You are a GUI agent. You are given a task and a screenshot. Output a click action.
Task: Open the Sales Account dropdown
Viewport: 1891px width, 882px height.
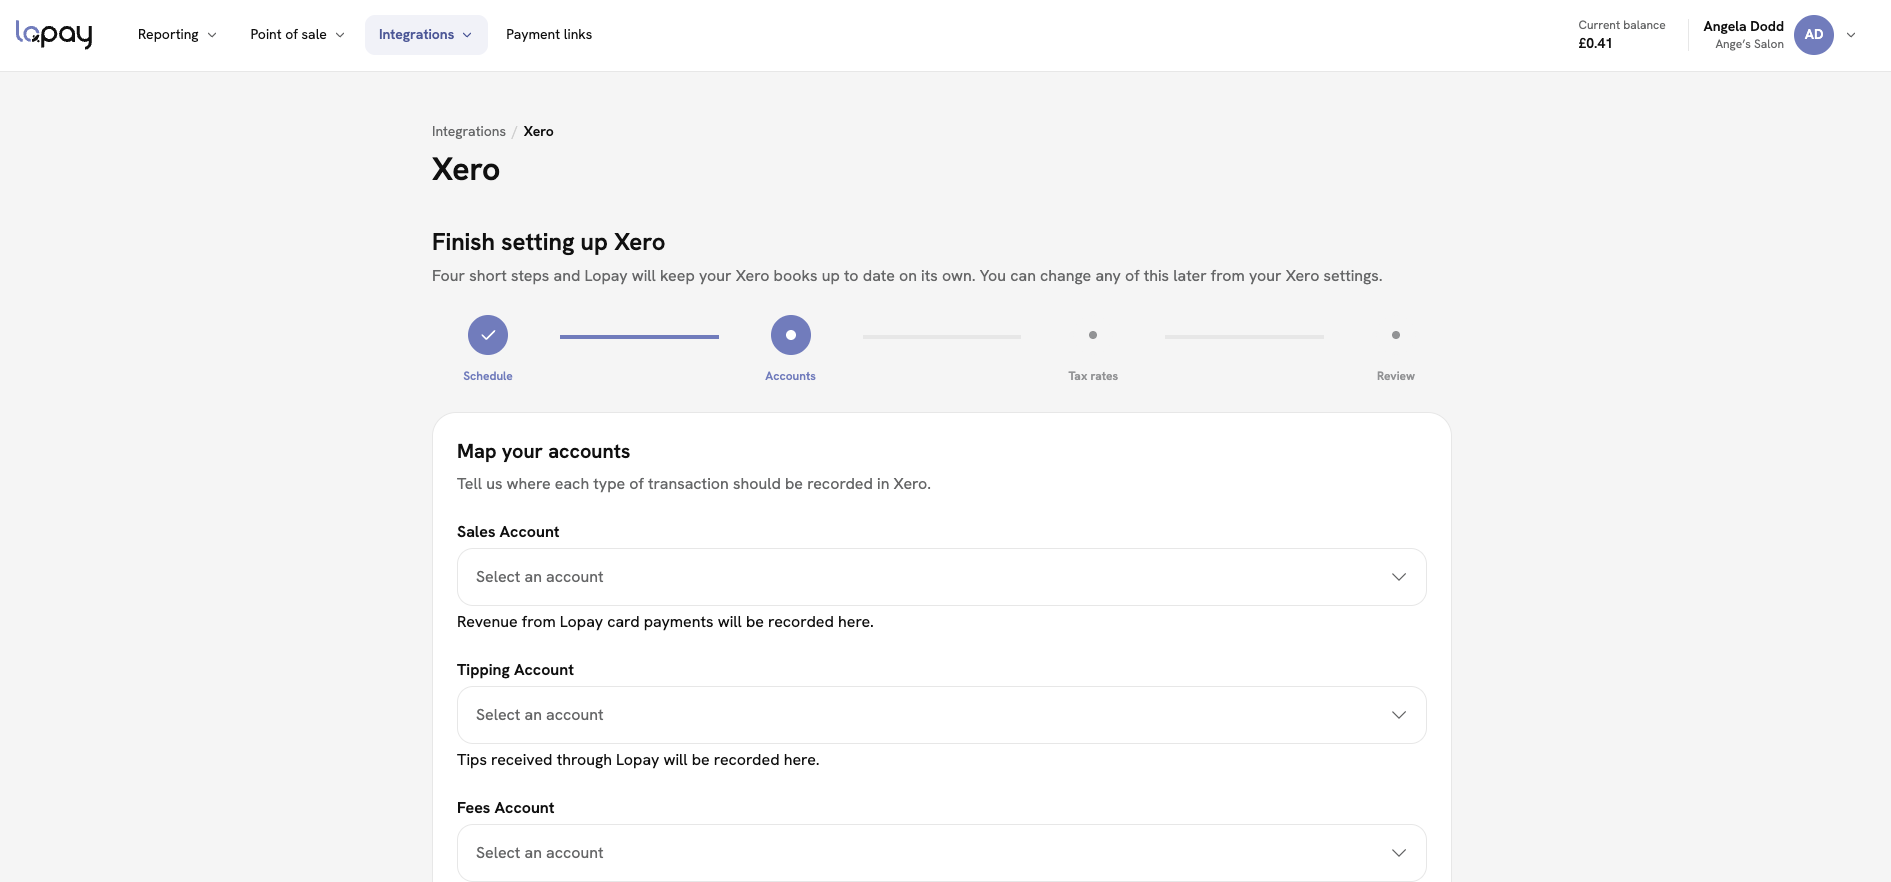[941, 577]
